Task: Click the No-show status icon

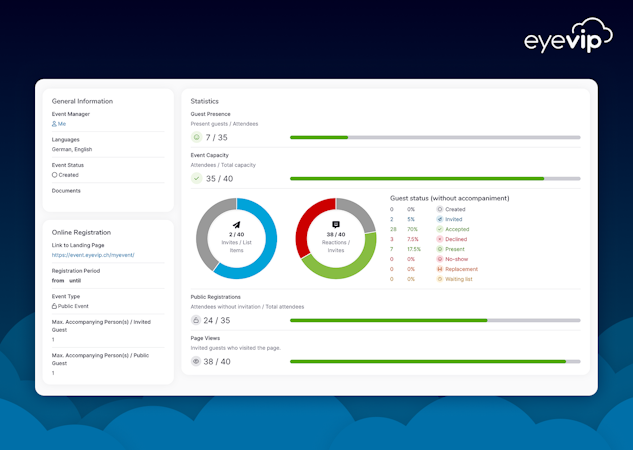Action: [440, 259]
